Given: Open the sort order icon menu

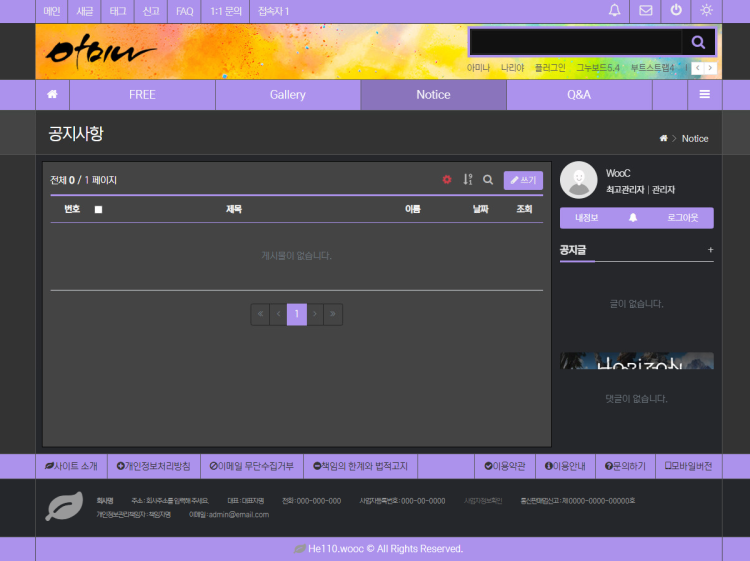Looking at the screenshot, I should click(x=467, y=180).
